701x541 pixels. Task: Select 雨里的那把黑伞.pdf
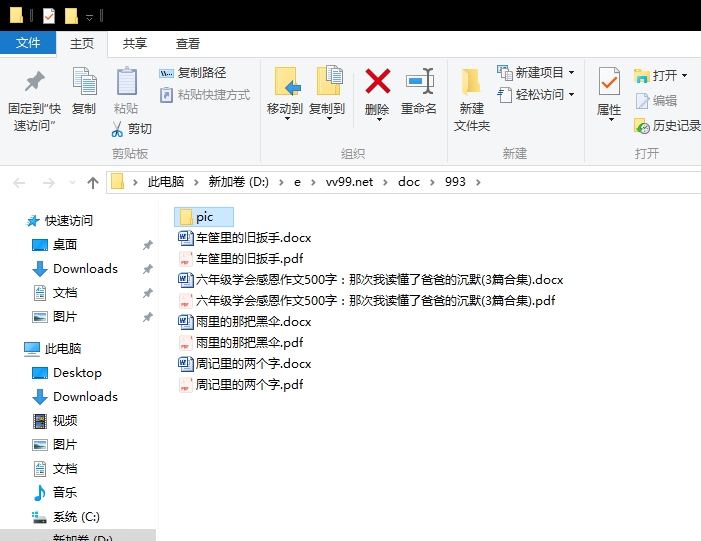(x=241, y=342)
